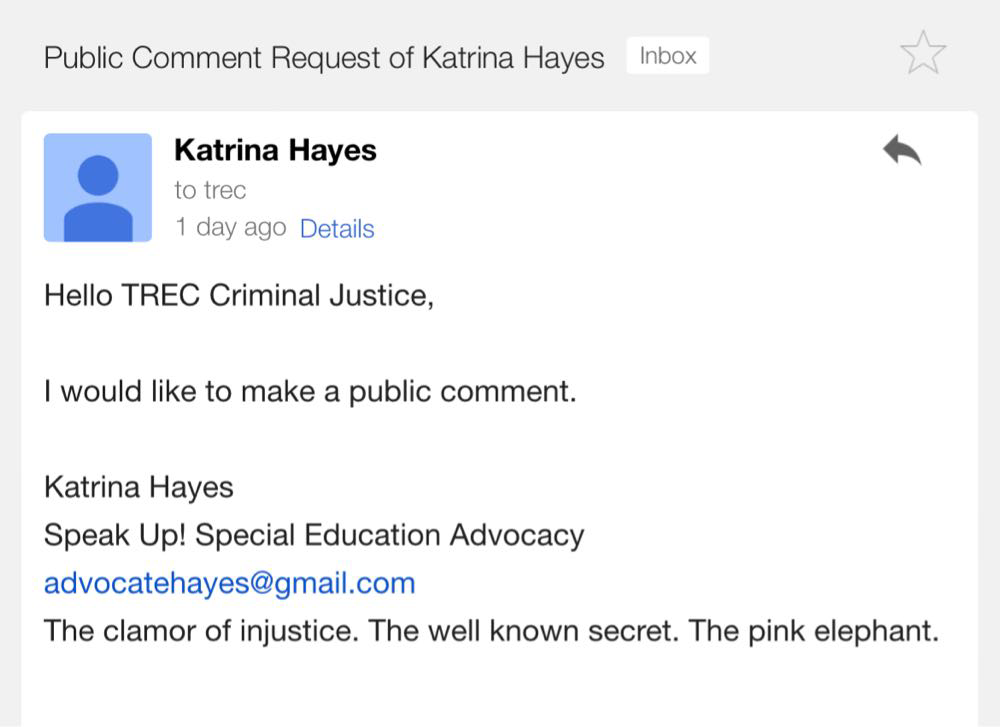Viewport: 1000px width, 727px height.
Task: Star this email conversation
Action: tap(923, 53)
